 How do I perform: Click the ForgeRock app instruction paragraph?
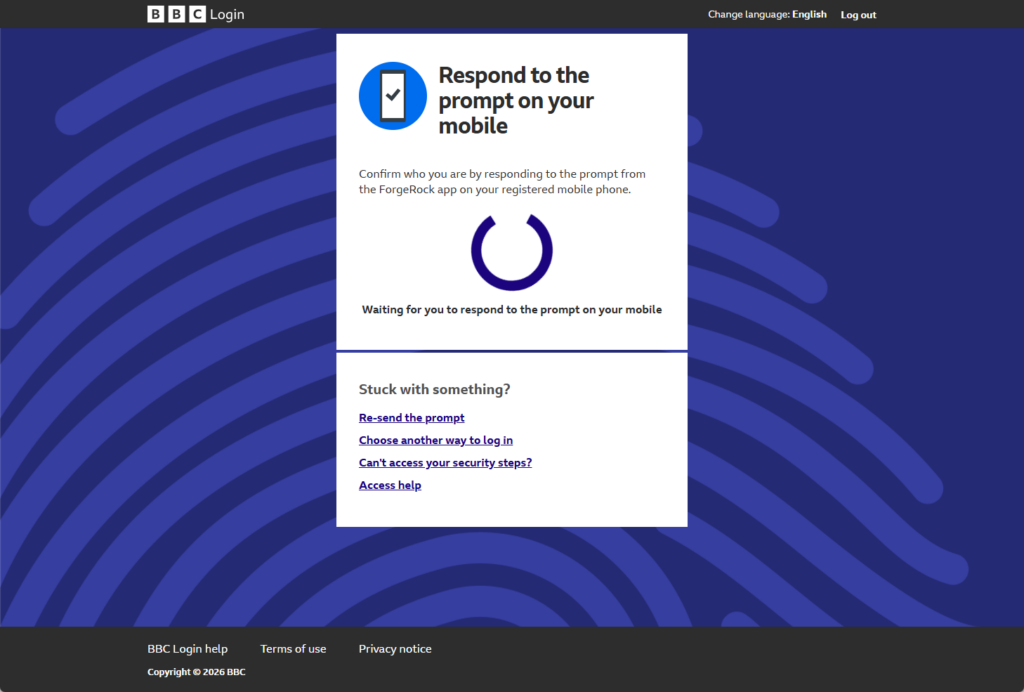point(502,181)
